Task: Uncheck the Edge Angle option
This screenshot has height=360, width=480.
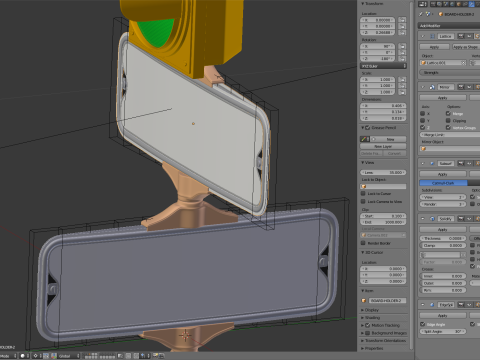Action: point(423,324)
